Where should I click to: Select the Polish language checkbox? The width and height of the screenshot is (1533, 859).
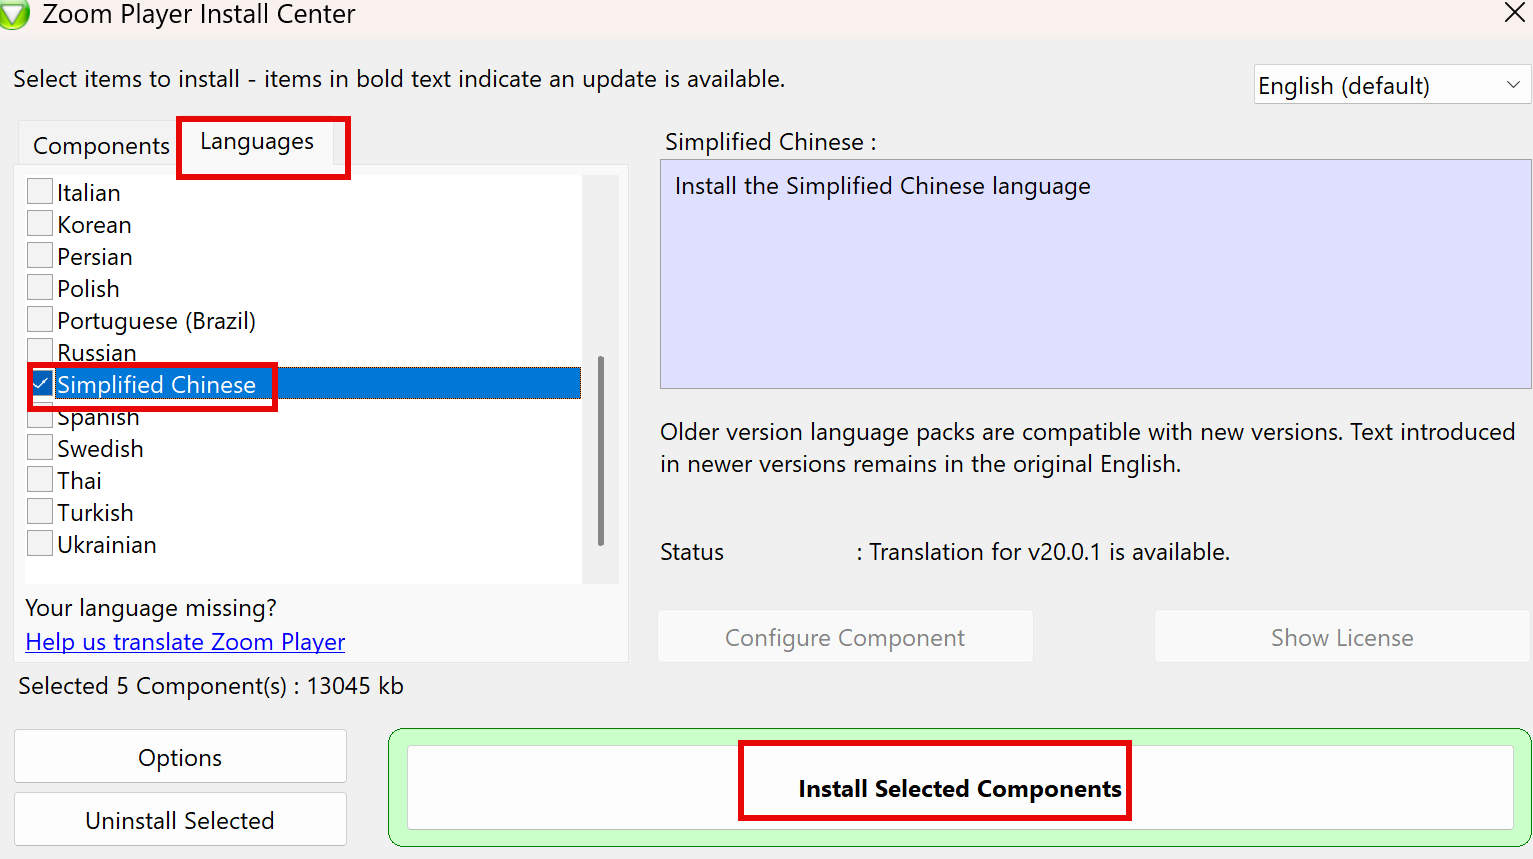[x=40, y=288]
